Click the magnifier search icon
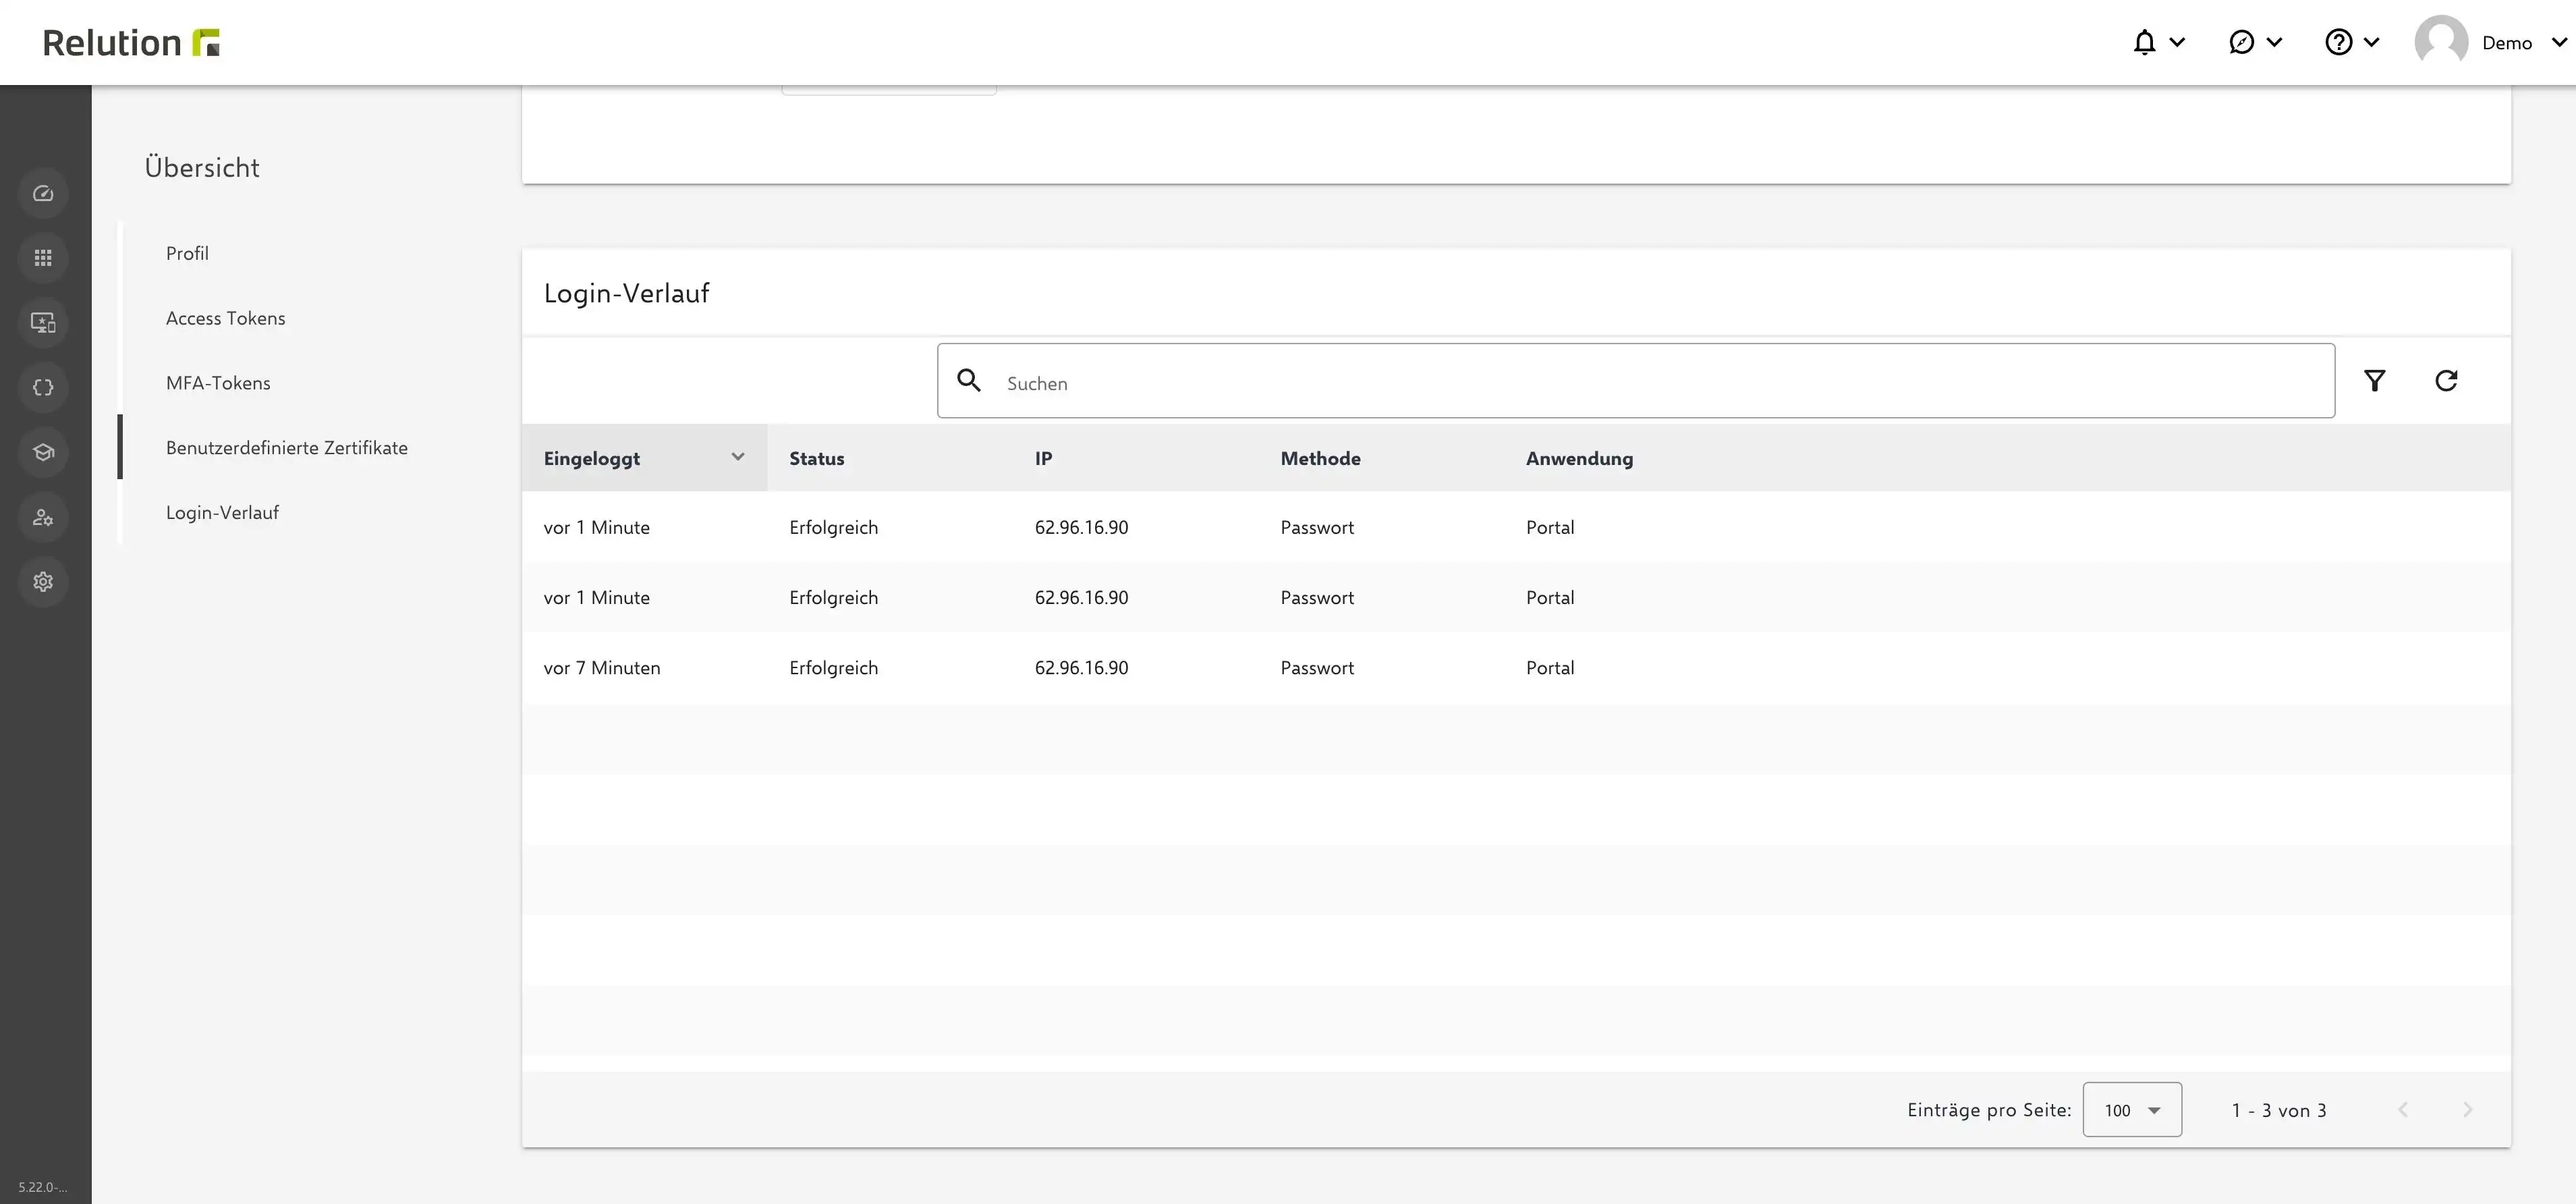The image size is (2576, 1204). (968, 381)
